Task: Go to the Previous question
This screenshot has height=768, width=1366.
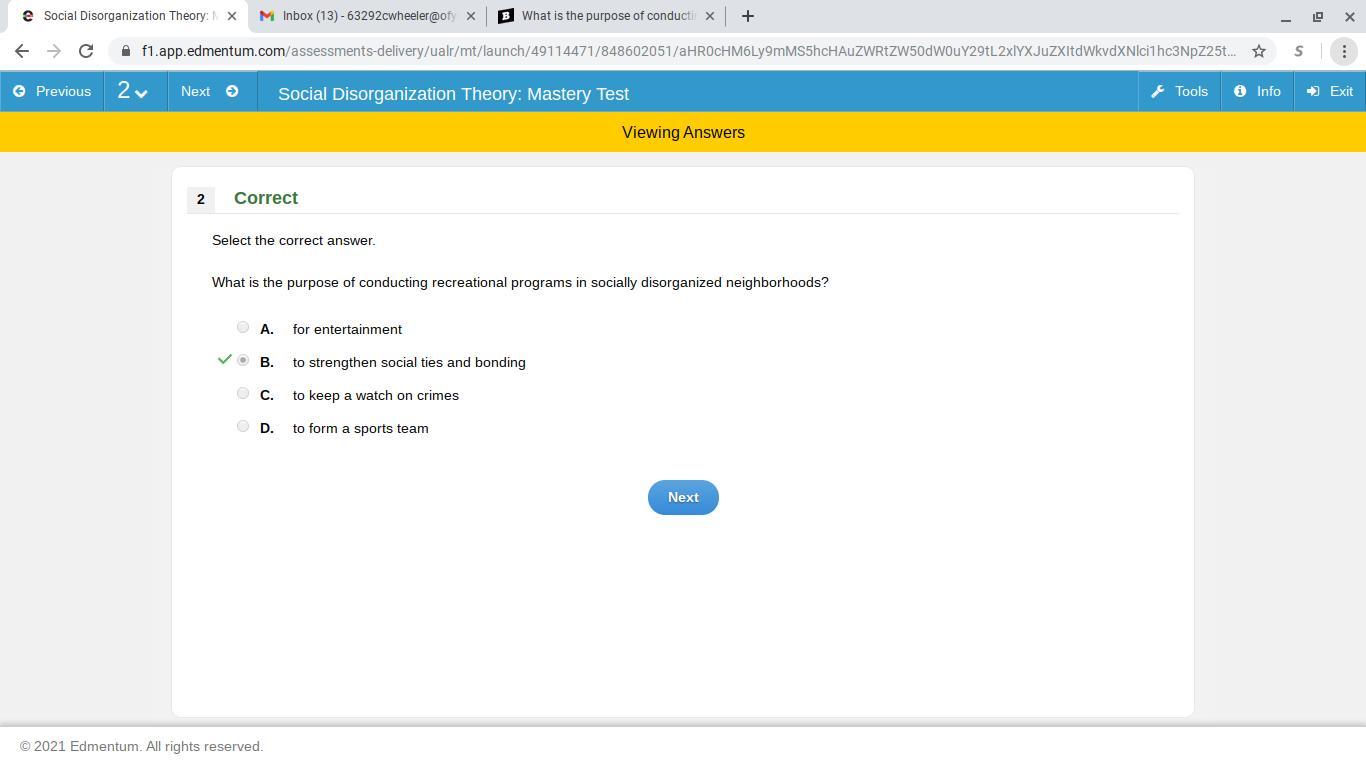Action: coord(52,91)
